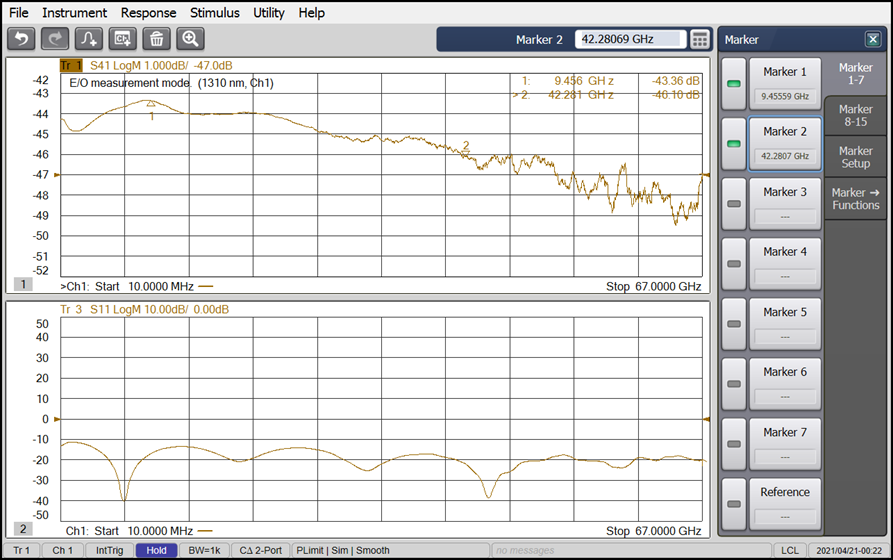The image size is (893, 560).
Task: Toggle Marker 1 on/off indicator
Action: [x=734, y=85]
